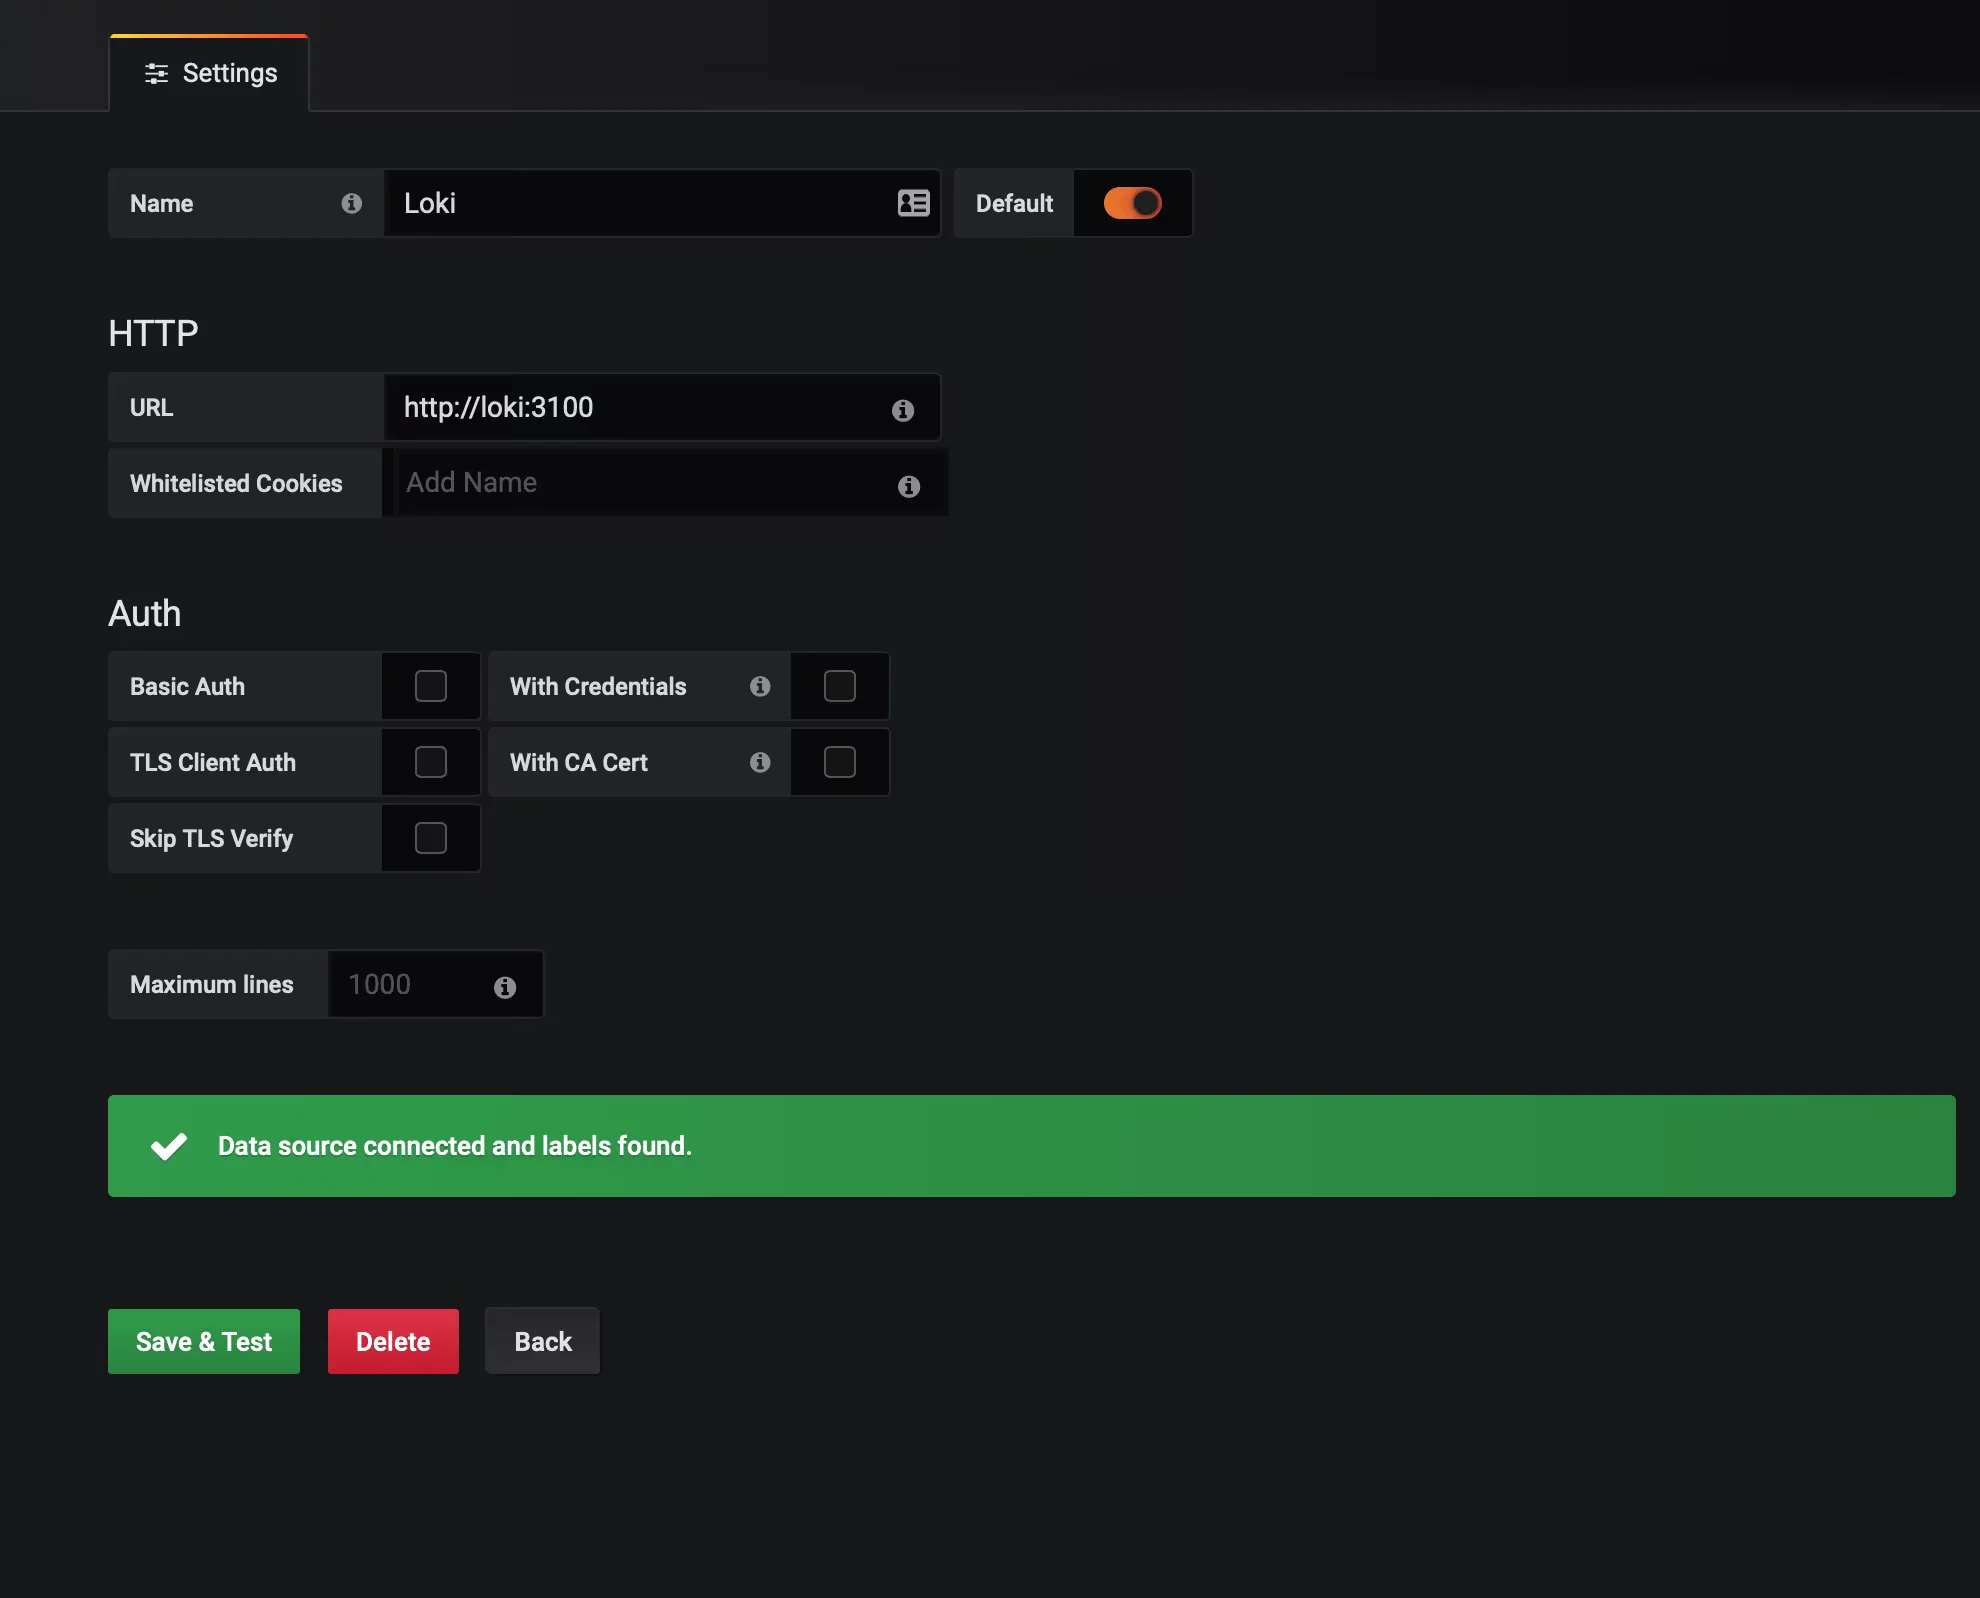Click the Maximum lines info icon
Screen dimensions: 1980x1598
click(x=505, y=987)
